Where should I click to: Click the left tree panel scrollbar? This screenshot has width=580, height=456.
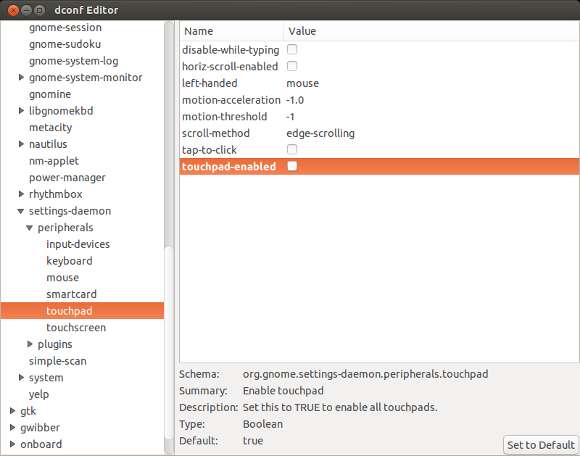coord(169,237)
